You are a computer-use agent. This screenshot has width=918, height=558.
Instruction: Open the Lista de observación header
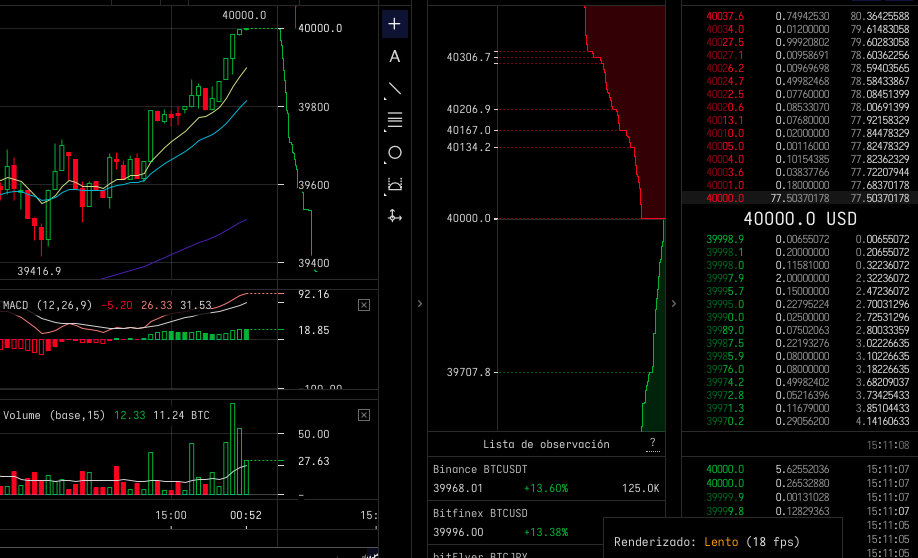tap(546, 444)
